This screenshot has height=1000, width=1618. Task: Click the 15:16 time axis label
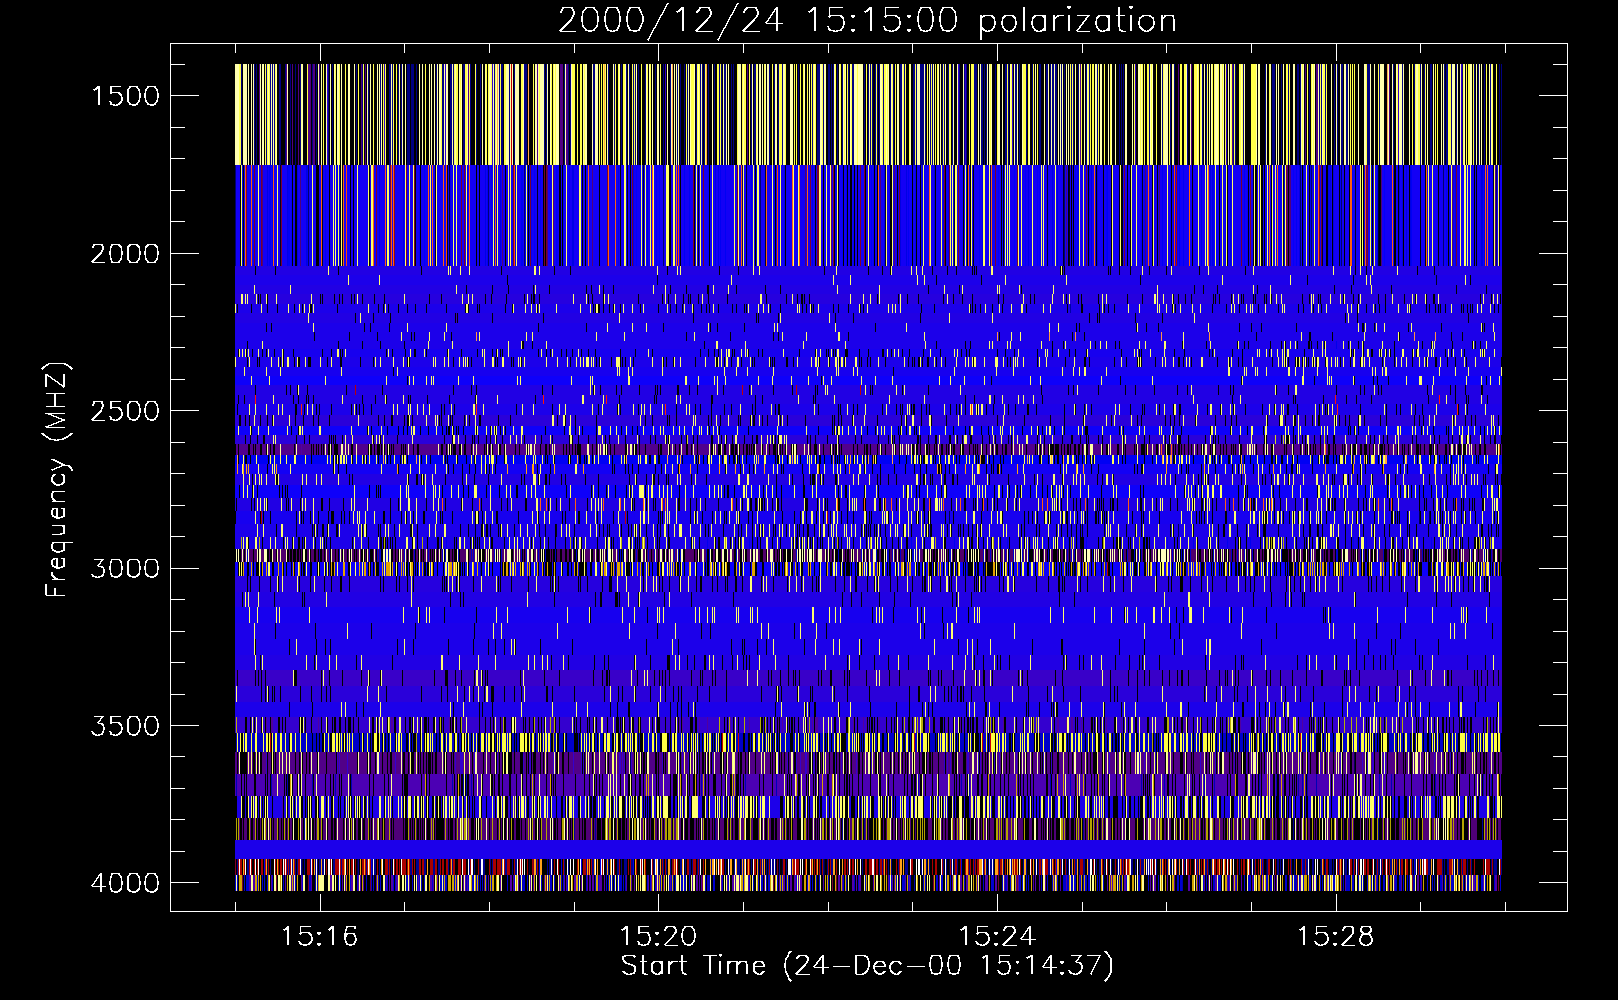coord(319,936)
